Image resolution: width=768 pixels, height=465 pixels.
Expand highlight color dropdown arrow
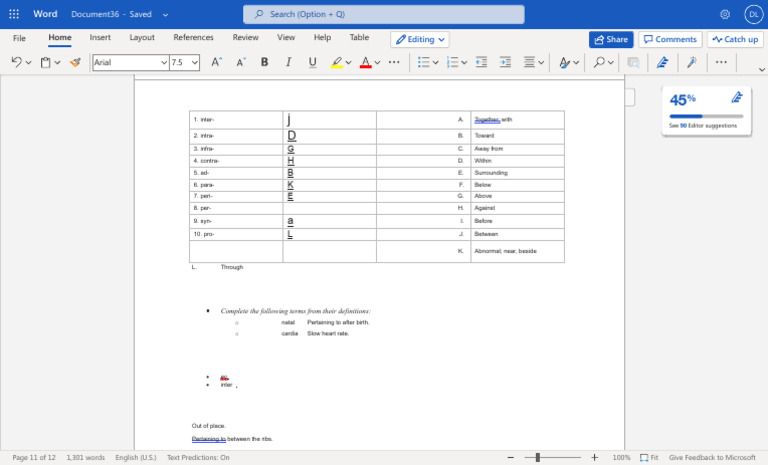pos(348,62)
